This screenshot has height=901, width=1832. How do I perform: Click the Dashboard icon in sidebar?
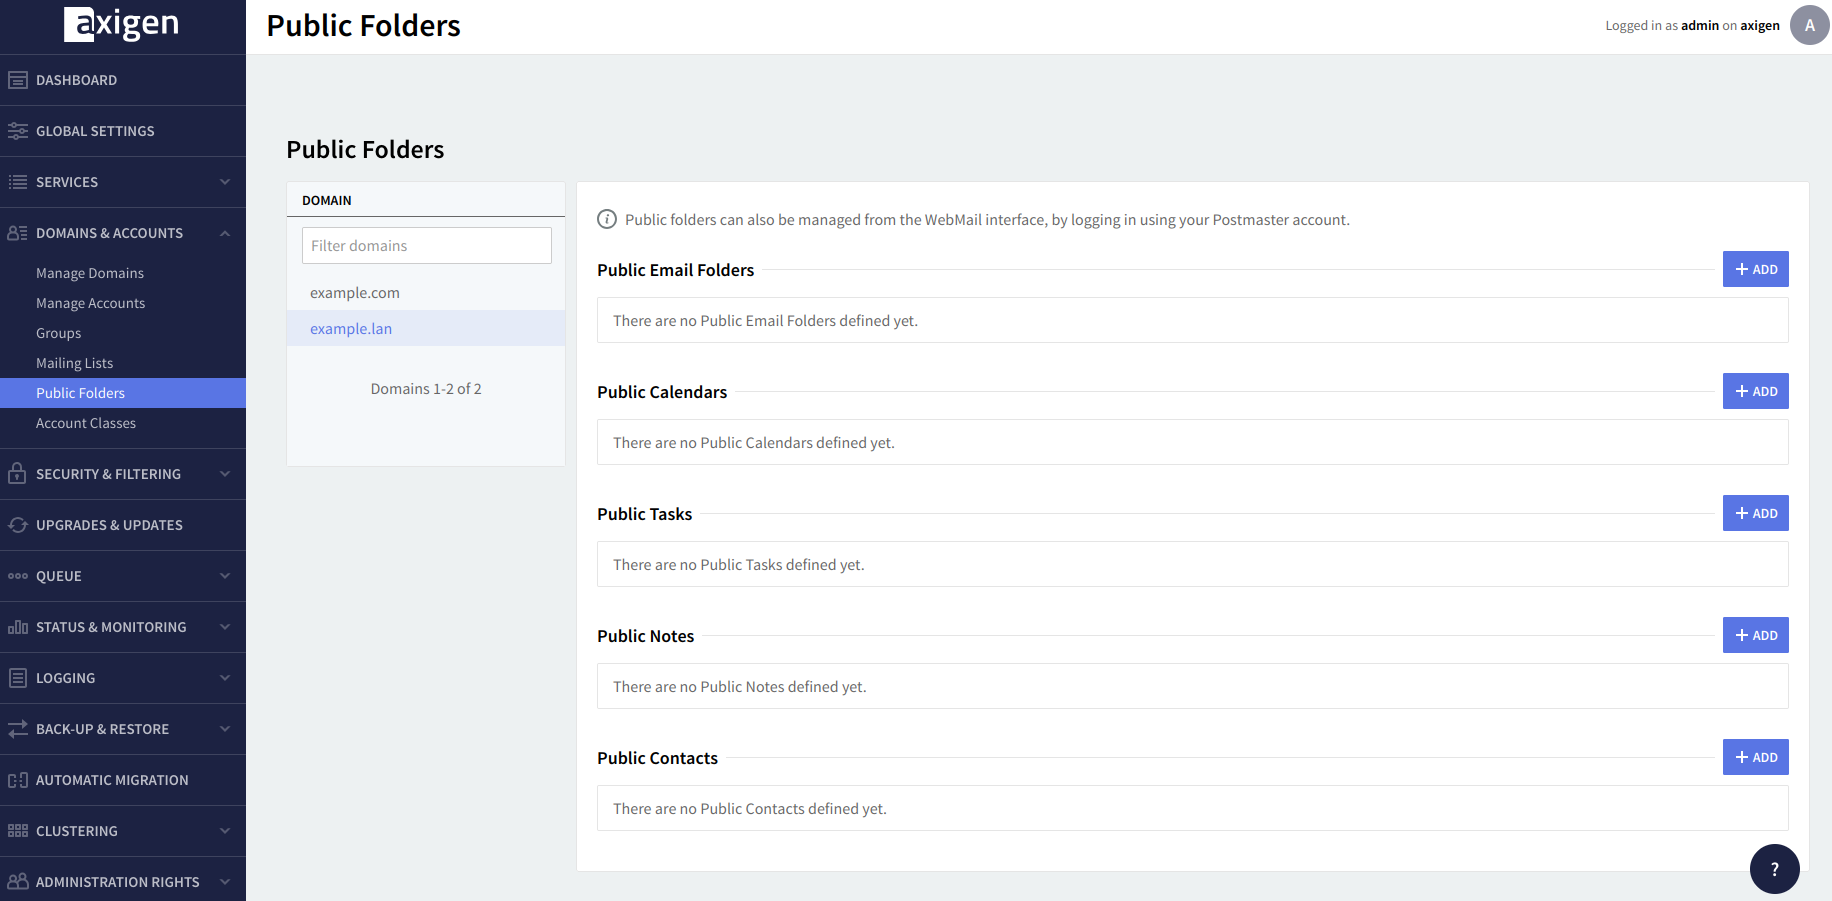(18, 80)
